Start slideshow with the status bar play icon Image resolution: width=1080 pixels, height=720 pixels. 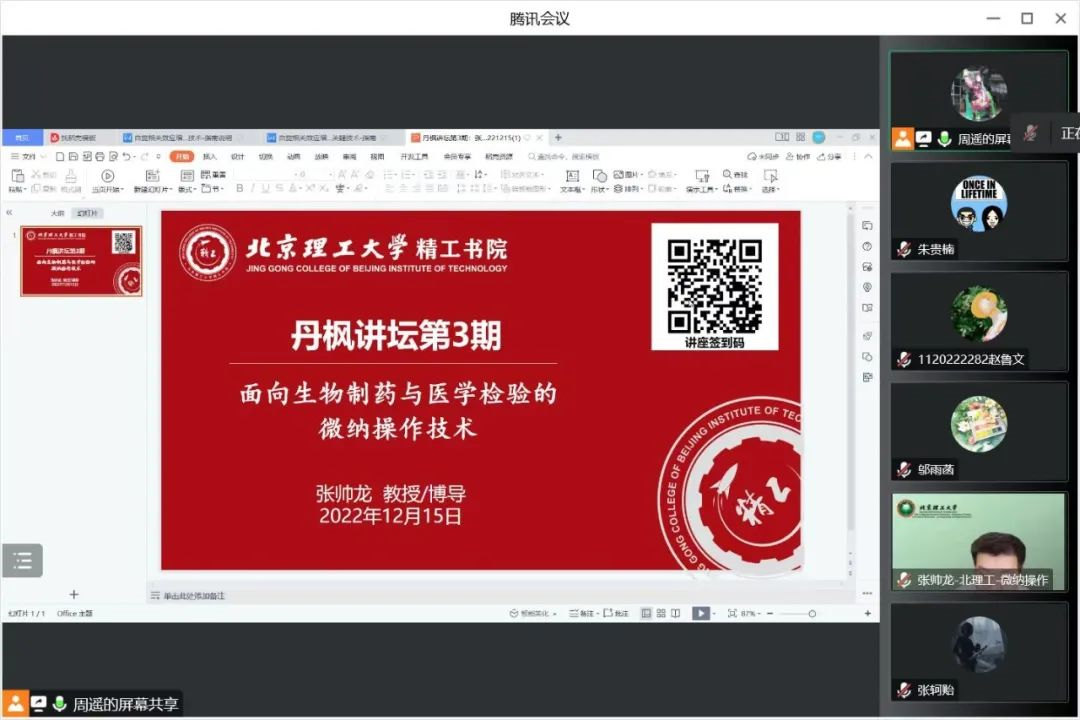701,613
